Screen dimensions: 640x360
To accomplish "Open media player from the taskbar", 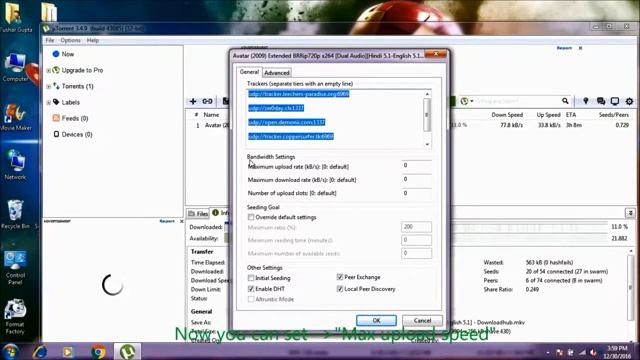I will 68,352.
